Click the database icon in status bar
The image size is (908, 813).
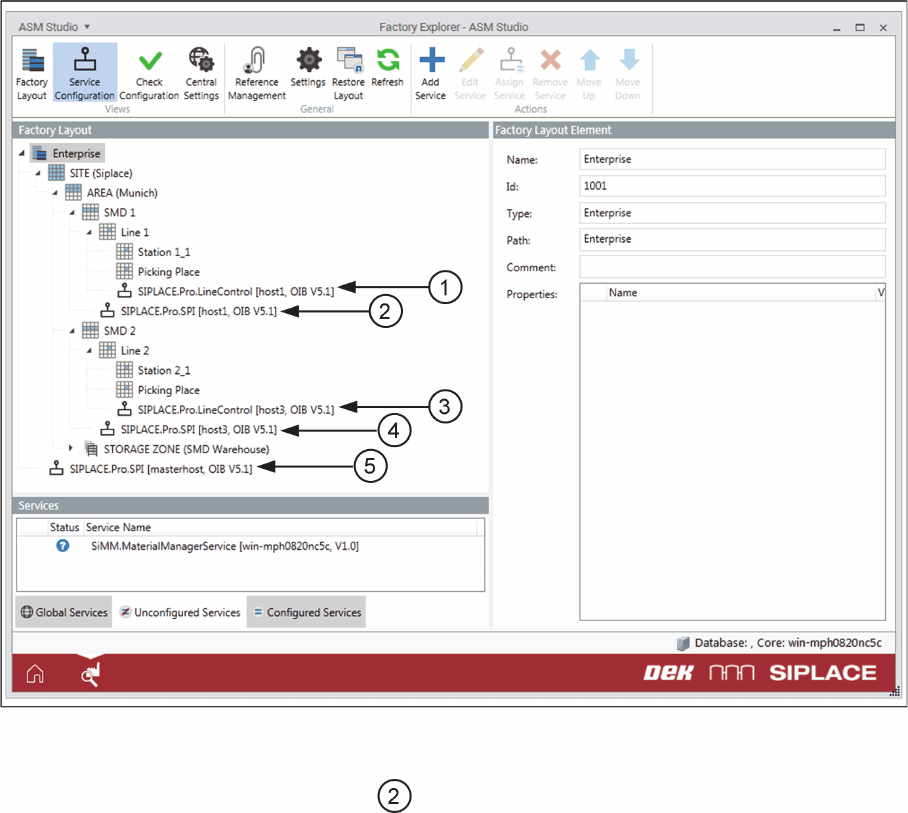(x=683, y=643)
